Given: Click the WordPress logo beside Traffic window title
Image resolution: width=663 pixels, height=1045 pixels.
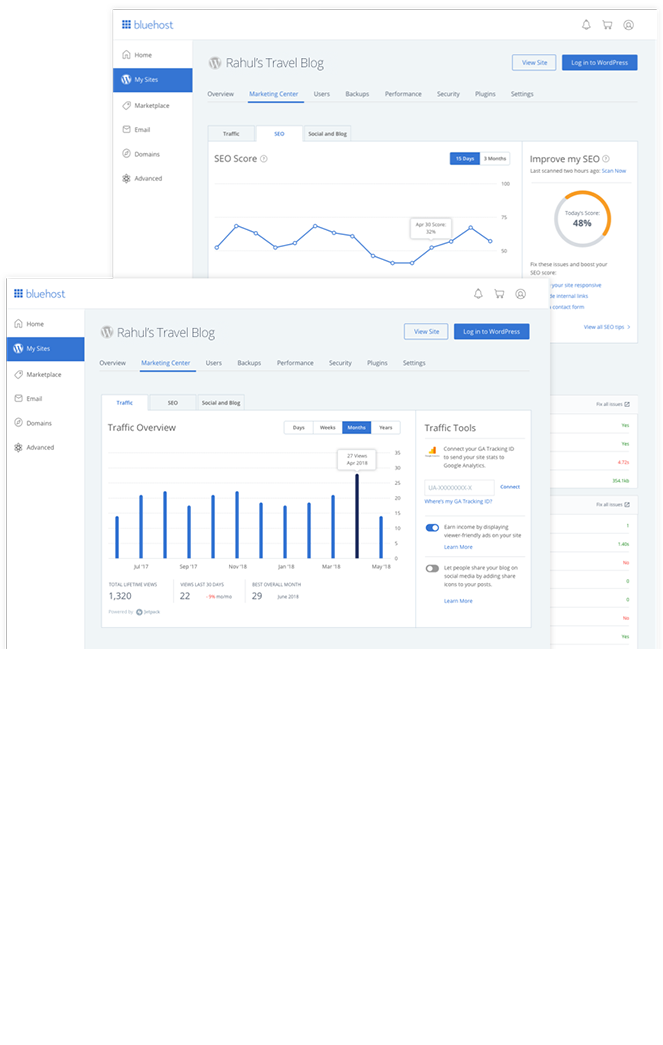Looking at the screenshot, I should pyautogui.click(x=107, y=332).
